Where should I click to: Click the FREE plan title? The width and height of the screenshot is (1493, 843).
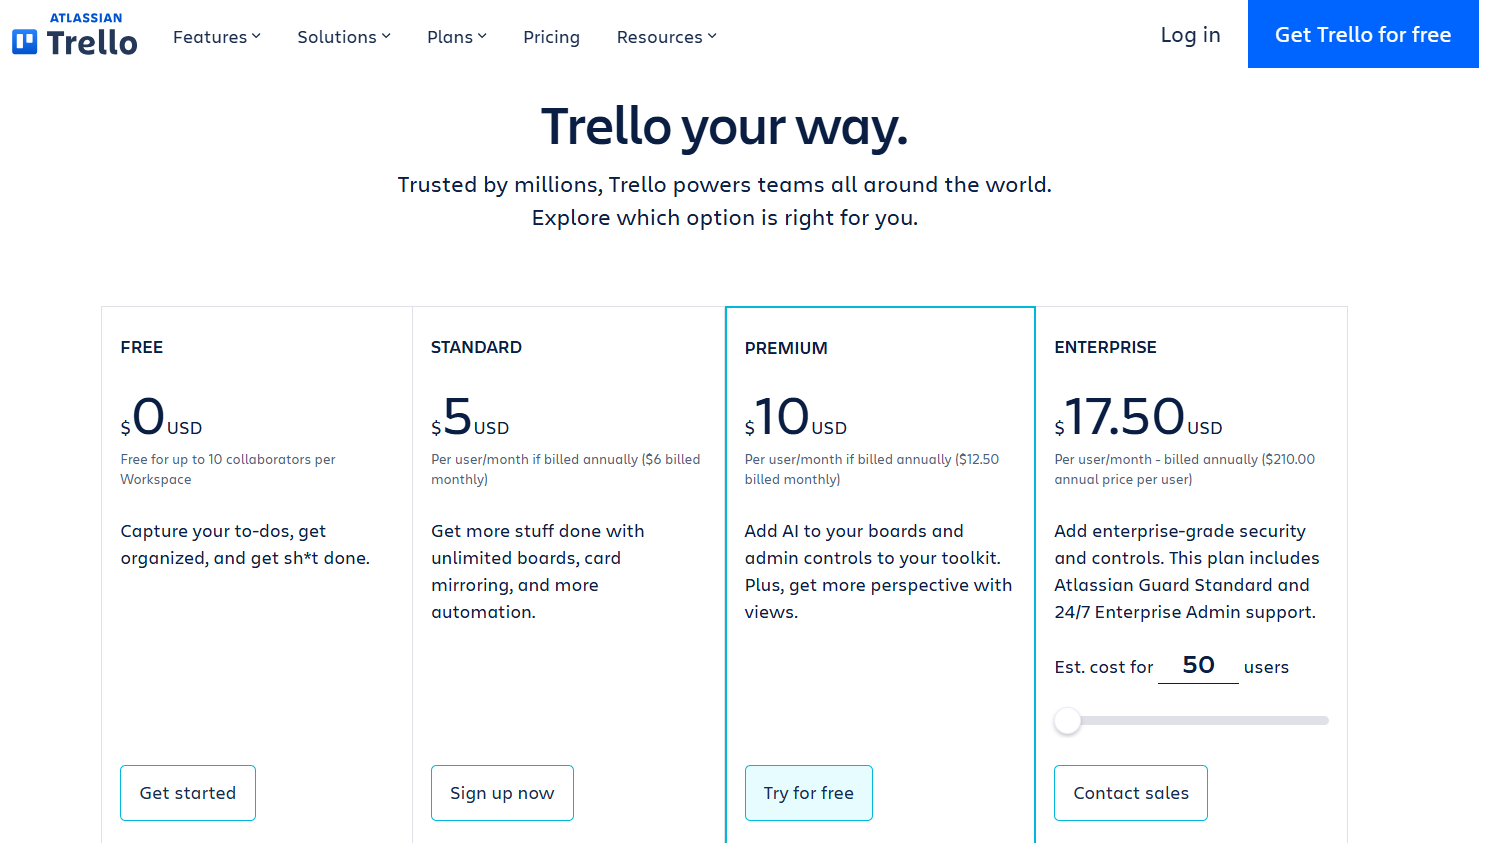pos(142,347)
